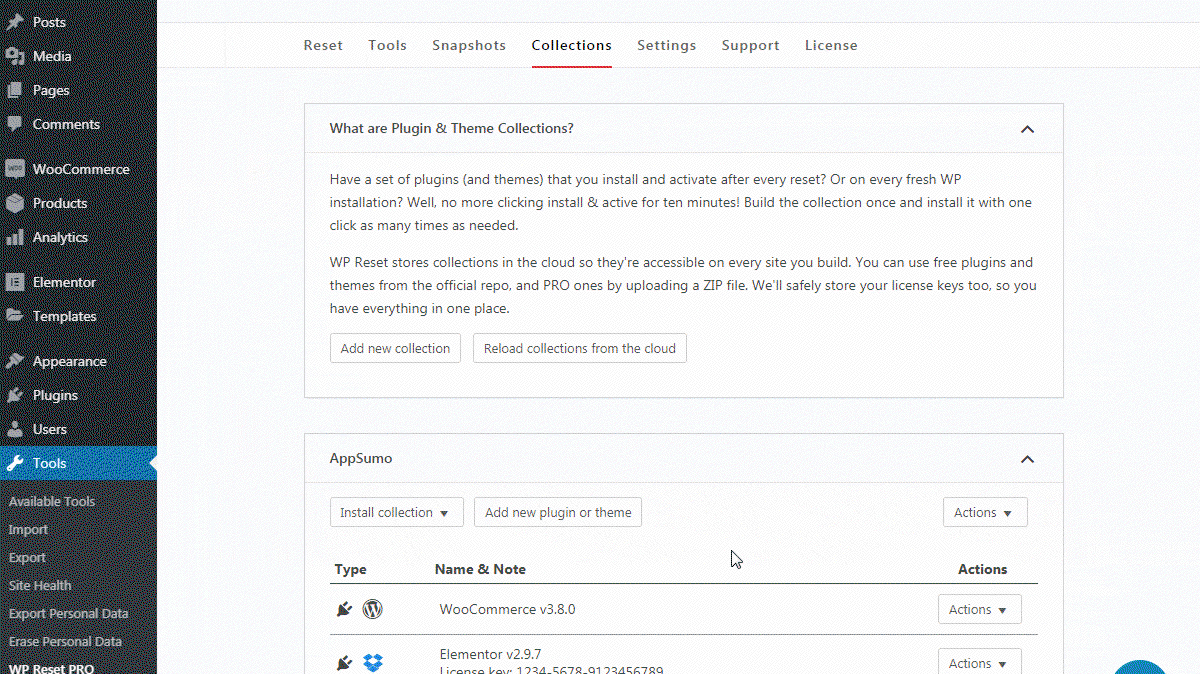
Task: Click the plugin type icon in WooCommerce row
Action: tap(345, 609)
